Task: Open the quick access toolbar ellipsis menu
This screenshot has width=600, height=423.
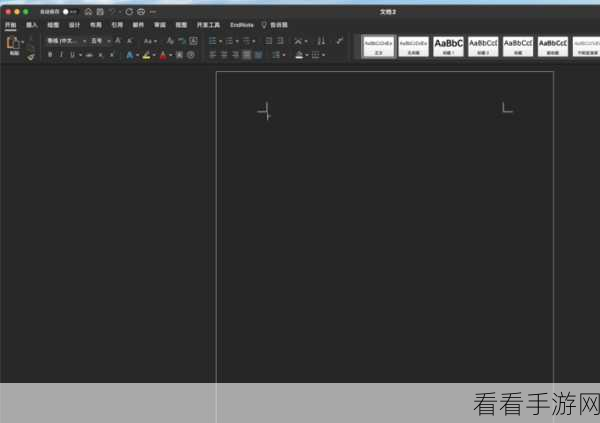Action: pos(153,12)
